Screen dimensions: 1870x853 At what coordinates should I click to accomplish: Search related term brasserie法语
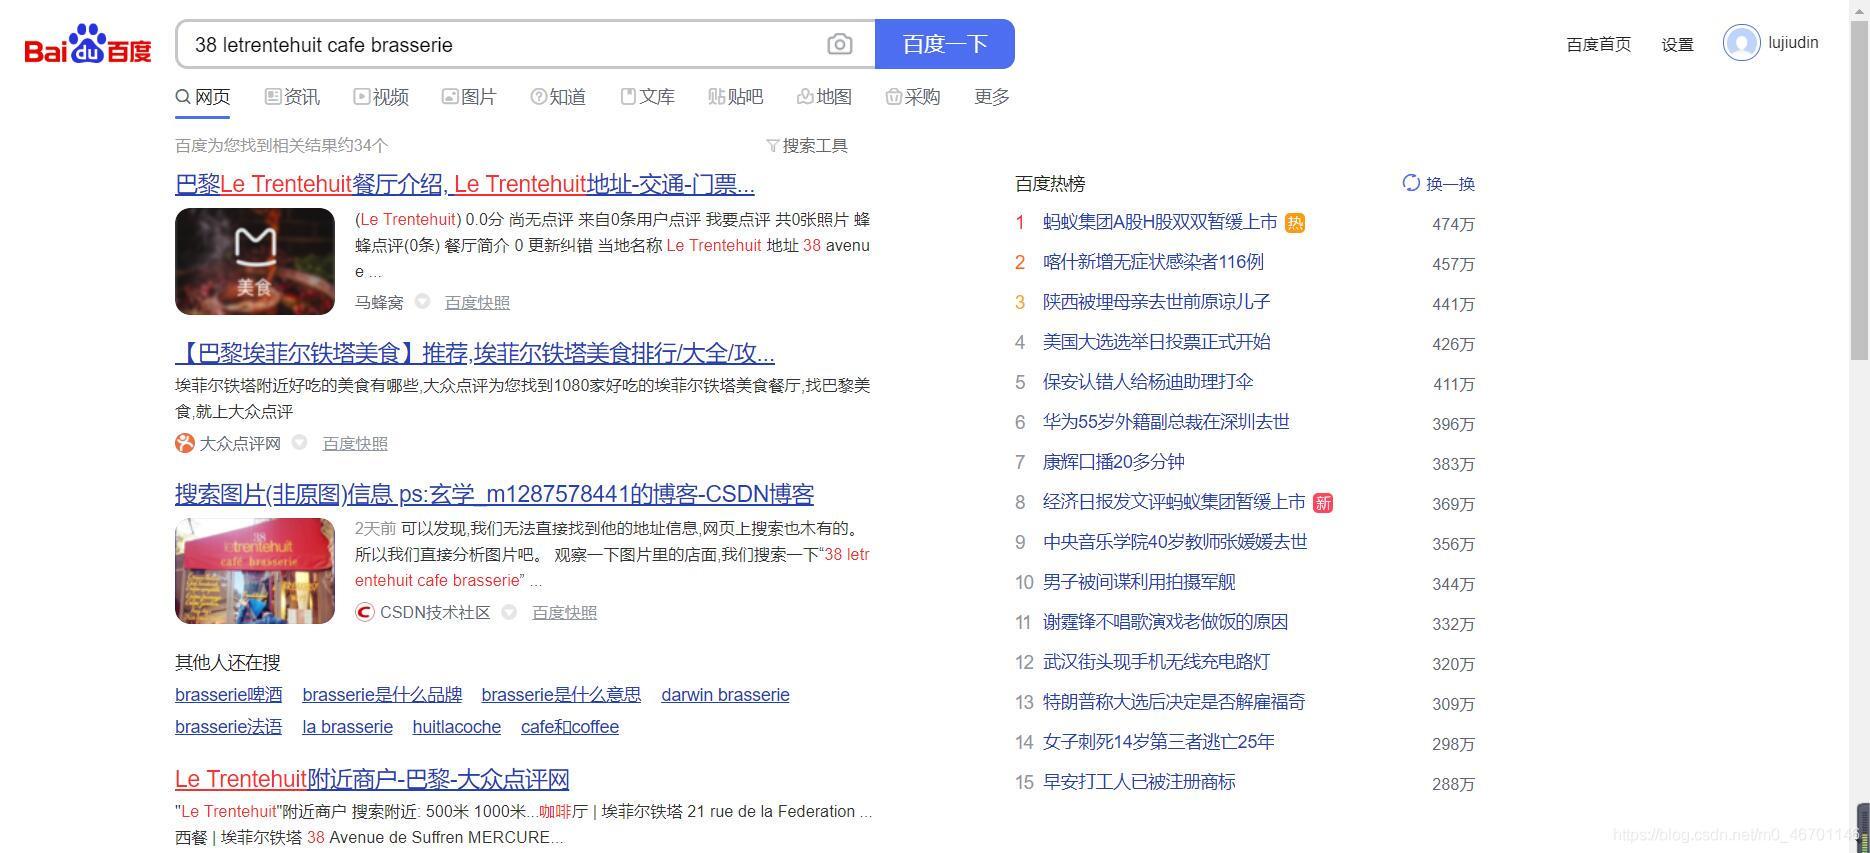[228, 727]
